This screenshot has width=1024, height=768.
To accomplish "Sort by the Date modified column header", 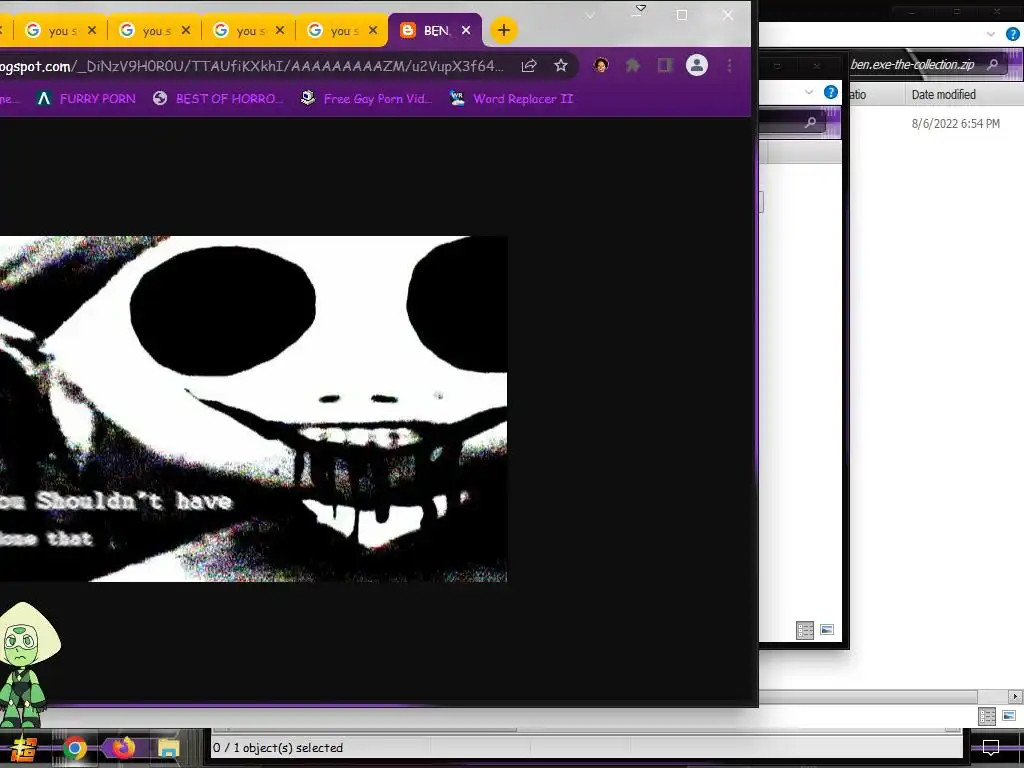I will 944,95.
